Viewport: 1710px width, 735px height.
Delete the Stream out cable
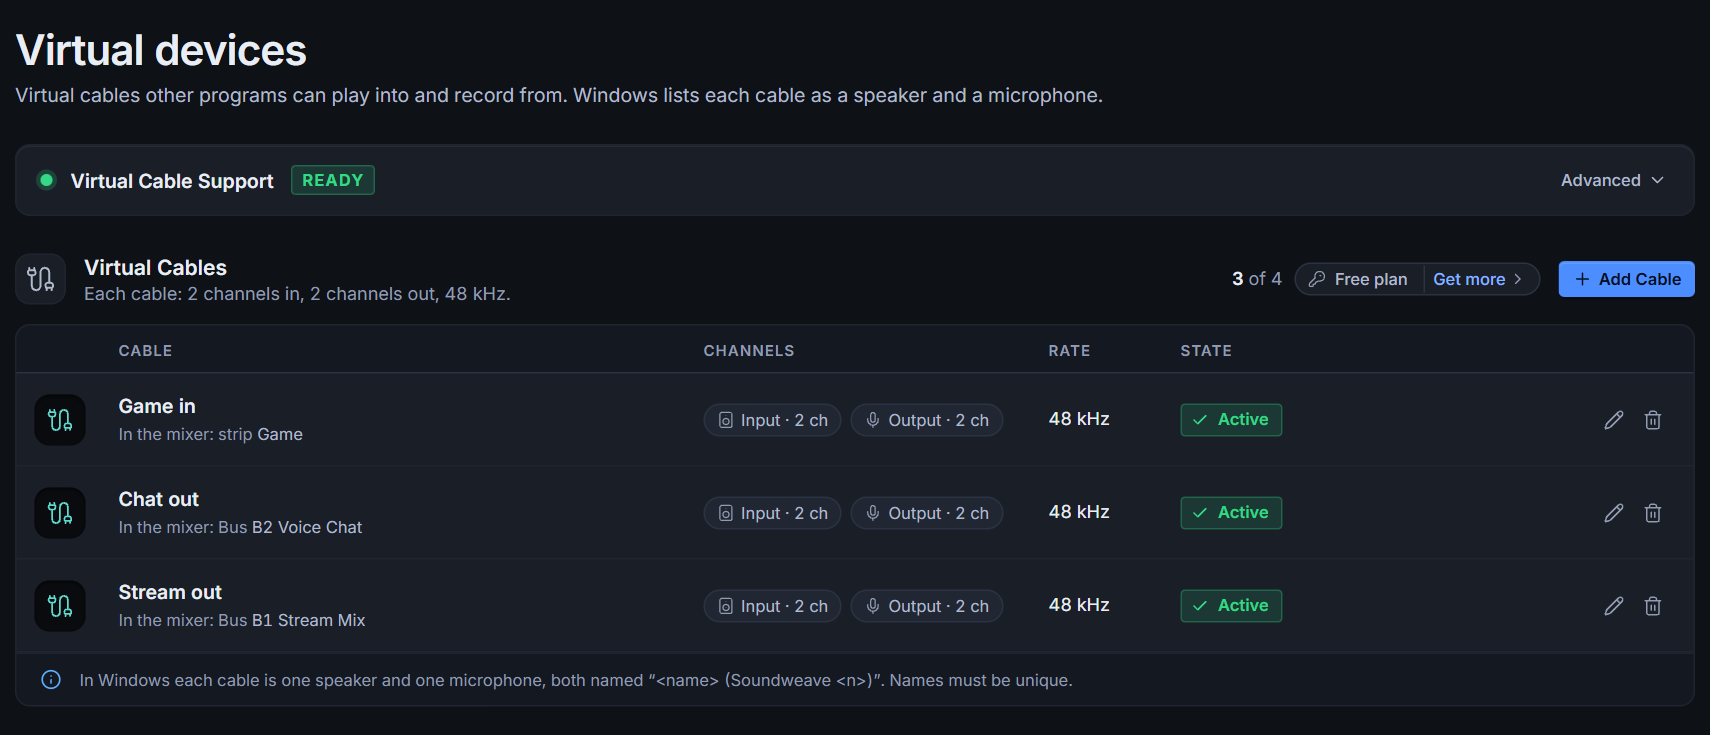point(1653,606)
